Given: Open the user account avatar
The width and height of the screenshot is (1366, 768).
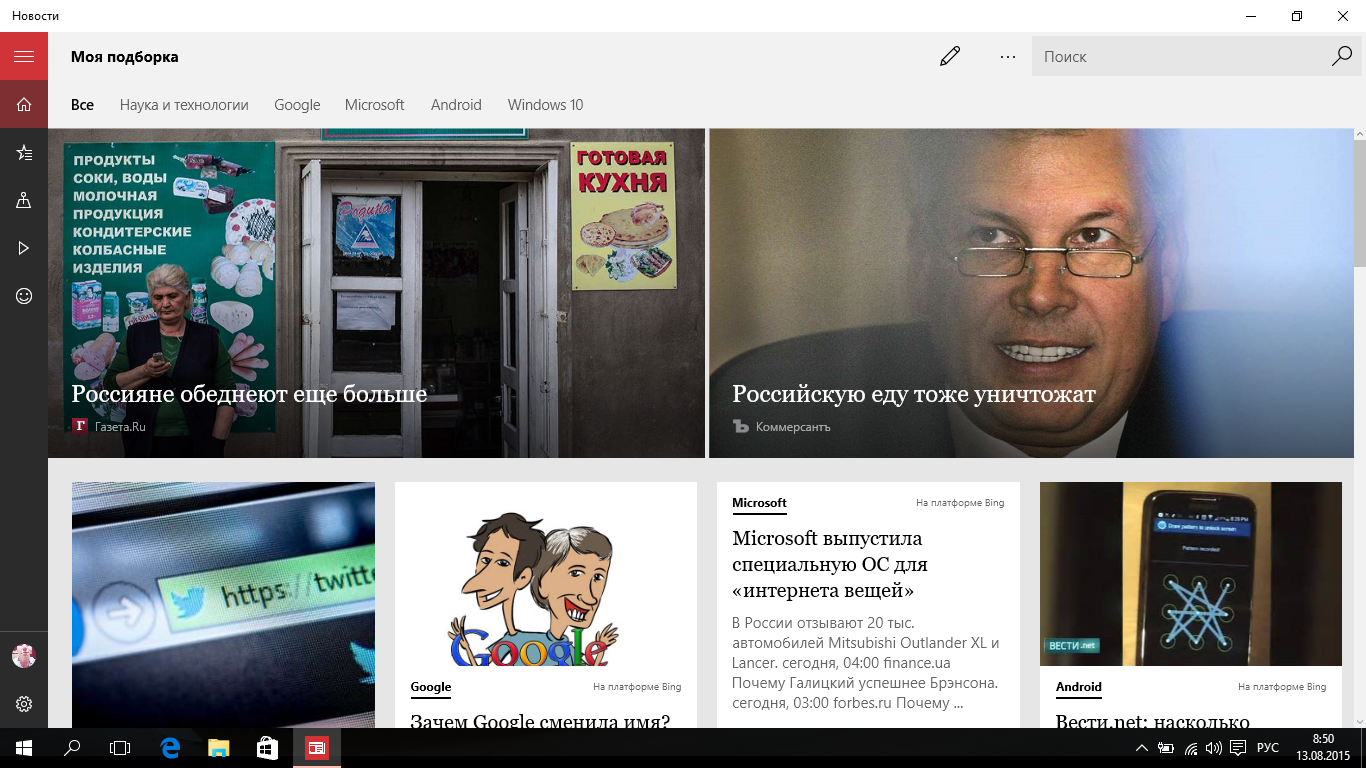Looking at the screenshot, I should [24, 656].
